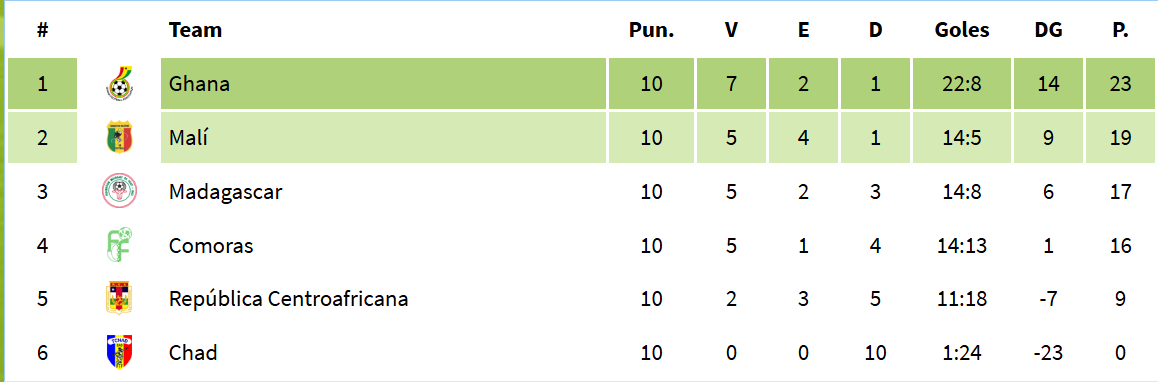Sort standings by DG header
The image size is (1158, 382).
tap(1048, 30)
